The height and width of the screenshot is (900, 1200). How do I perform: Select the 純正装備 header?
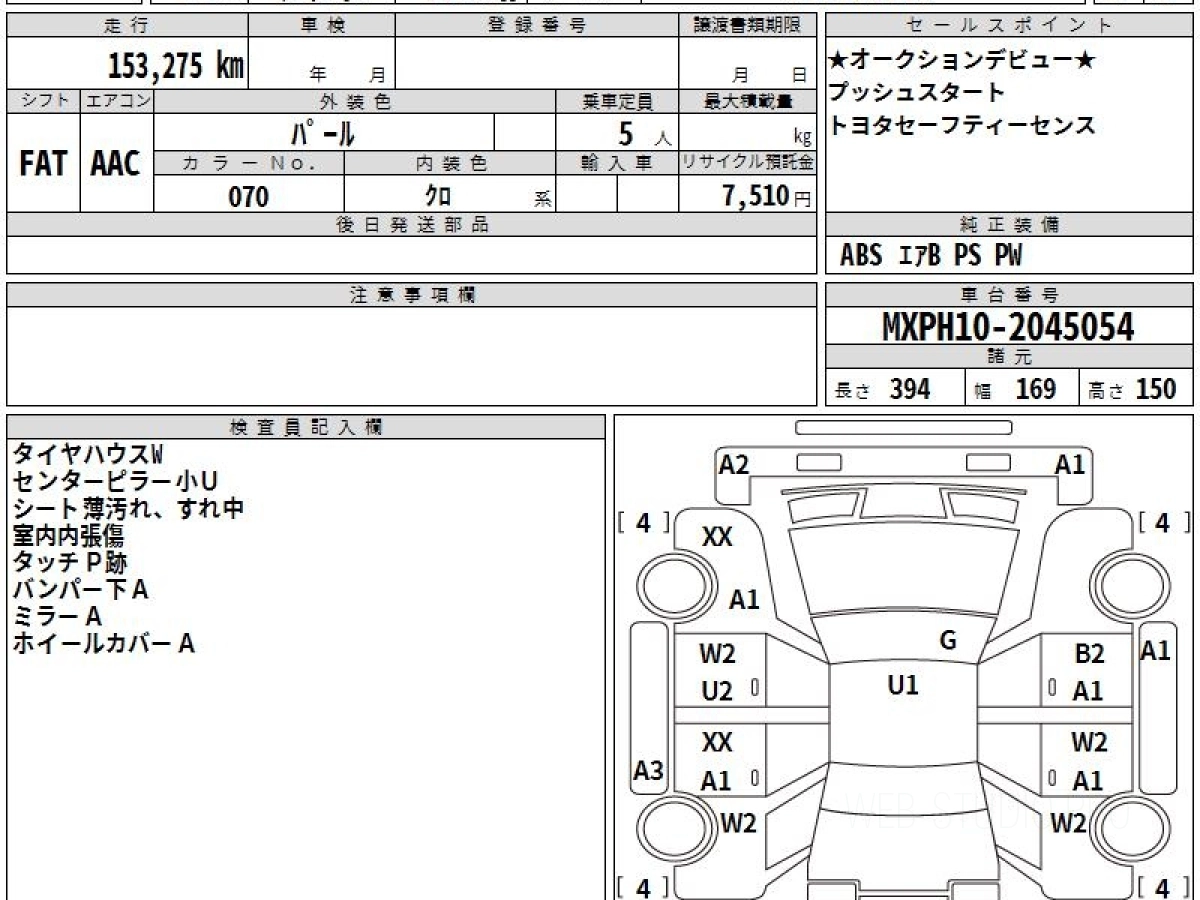click(1010, 225)
